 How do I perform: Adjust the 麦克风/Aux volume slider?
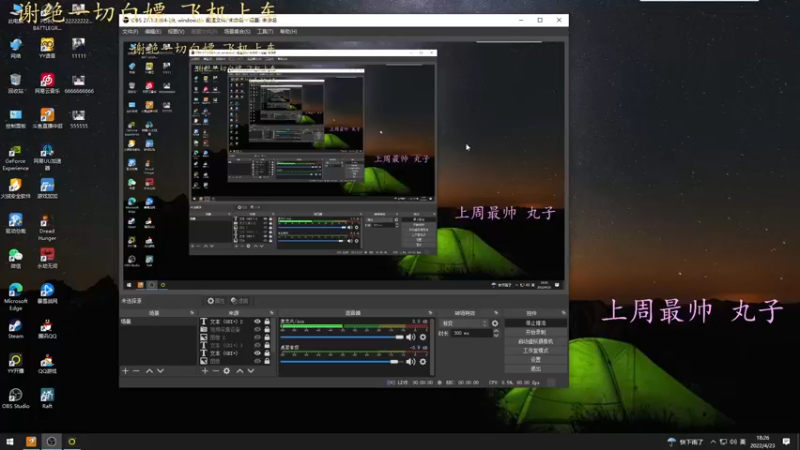tap(342, 337)
